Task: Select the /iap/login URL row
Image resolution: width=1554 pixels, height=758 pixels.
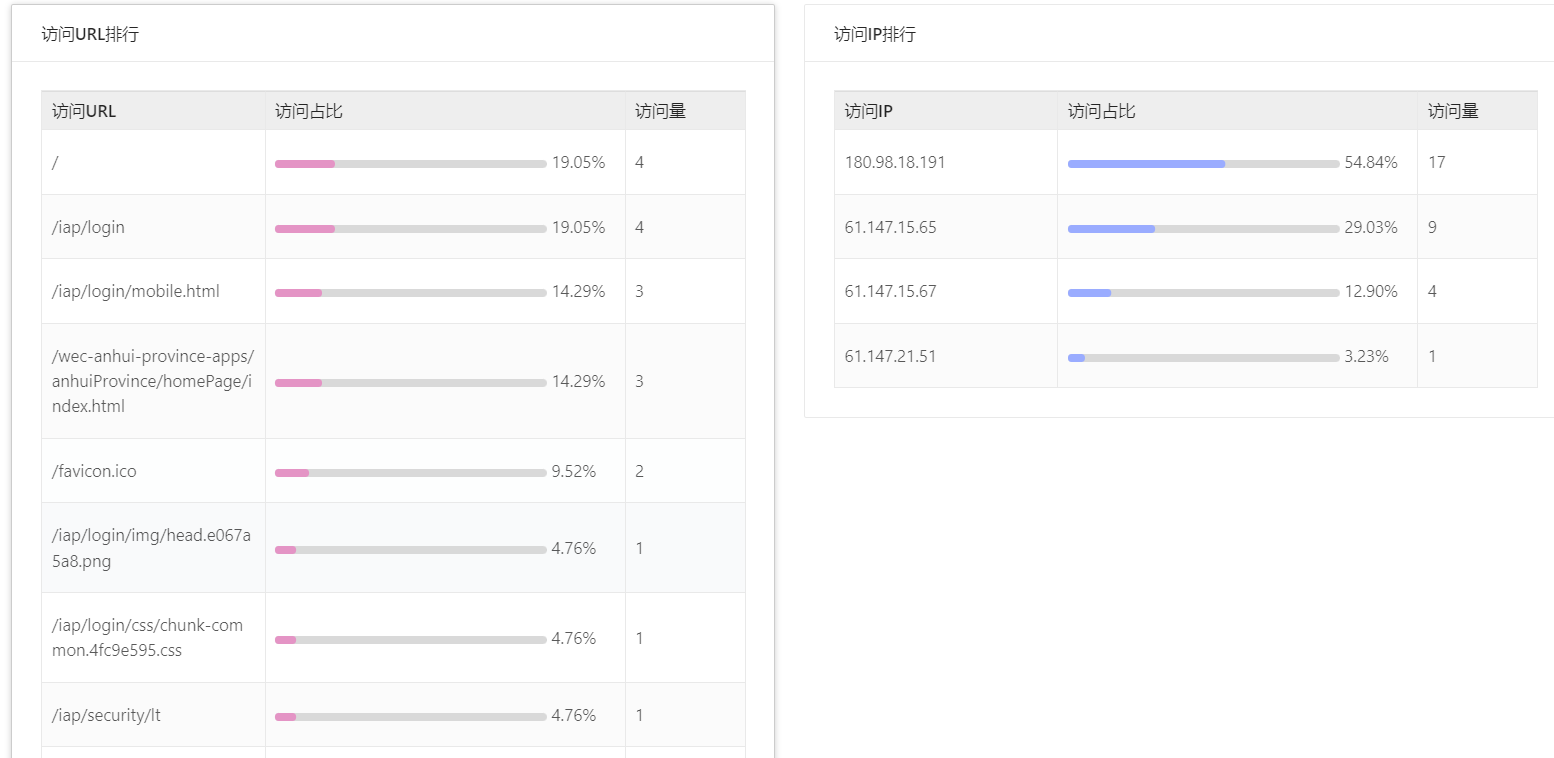Action: (x=89, y=227)
